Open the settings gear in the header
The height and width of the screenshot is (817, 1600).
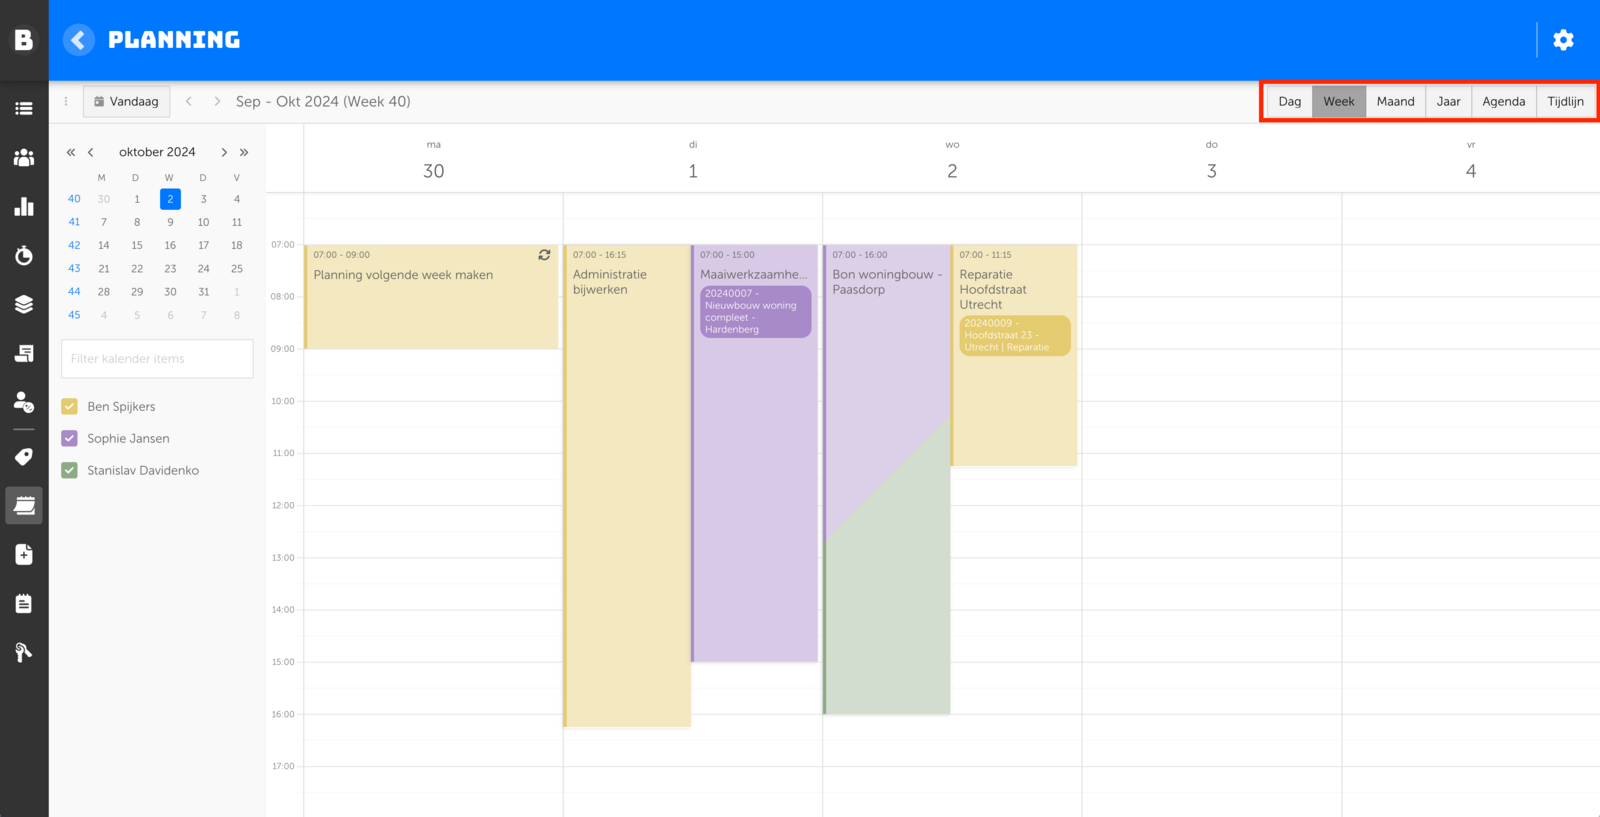coord(1563,40)
